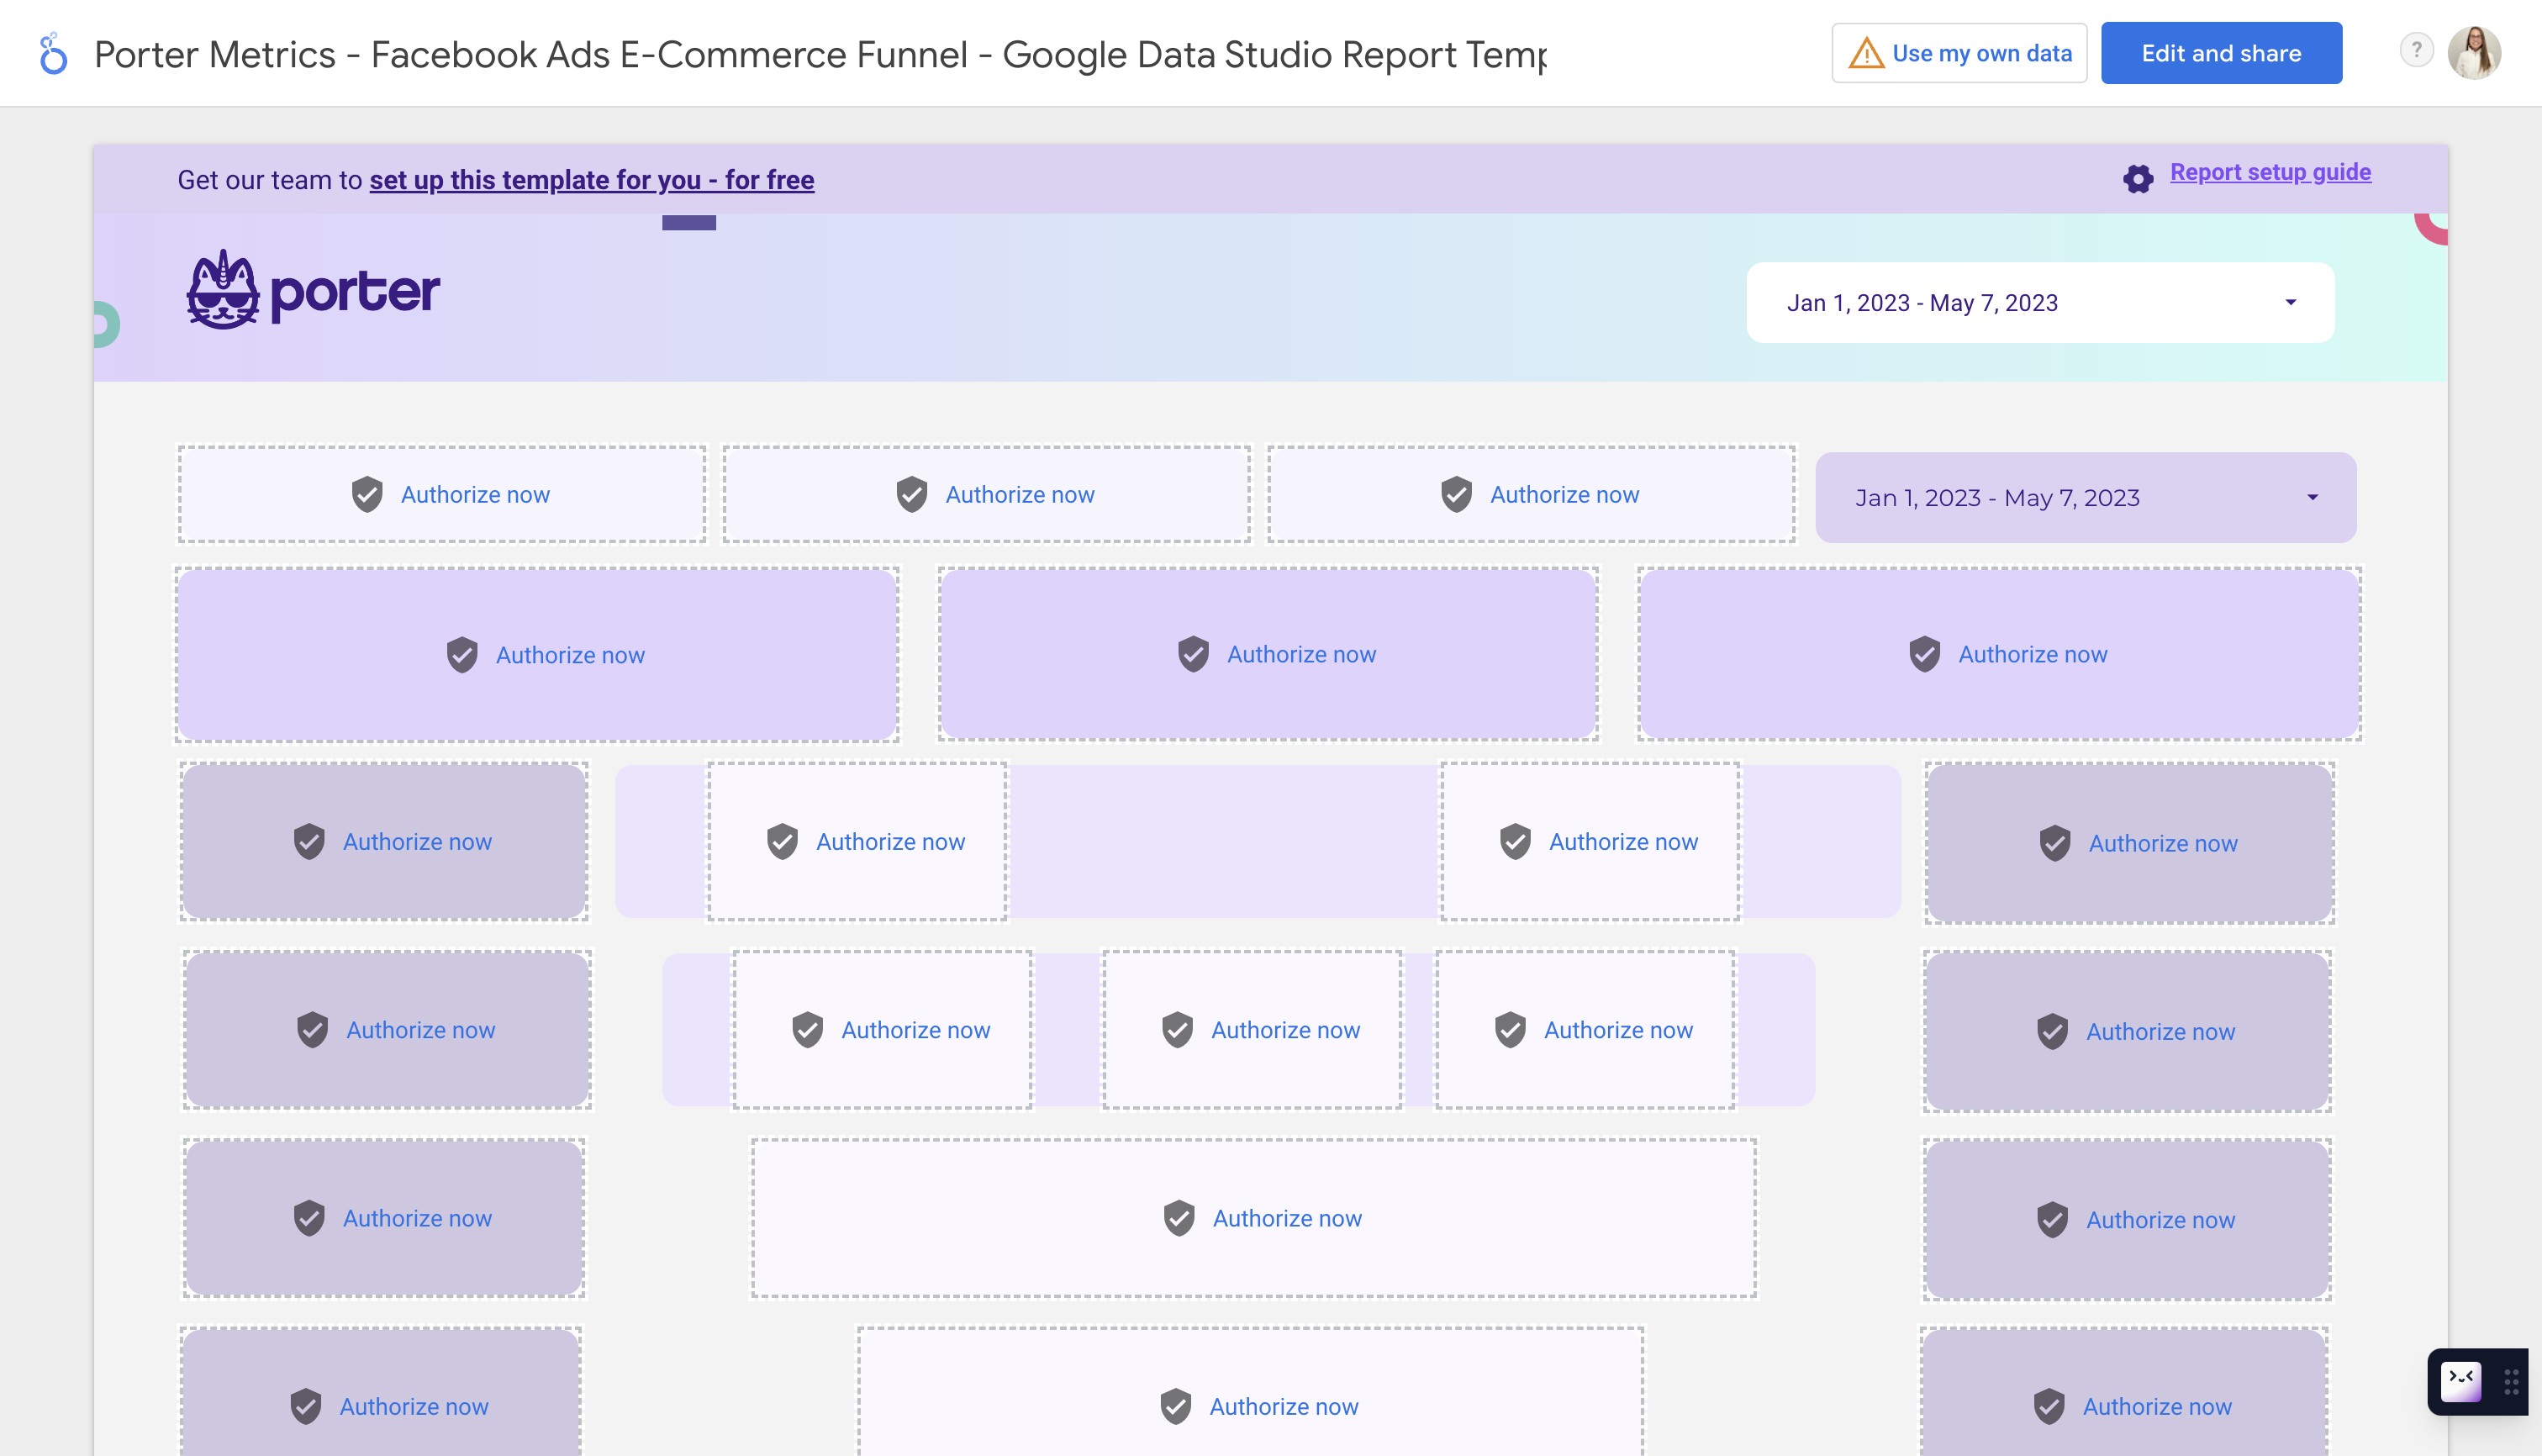Viewport: 2542px width, 1456px height.
Task: Click the floating widget icon at bottom right
Action: point(2461,1382)
